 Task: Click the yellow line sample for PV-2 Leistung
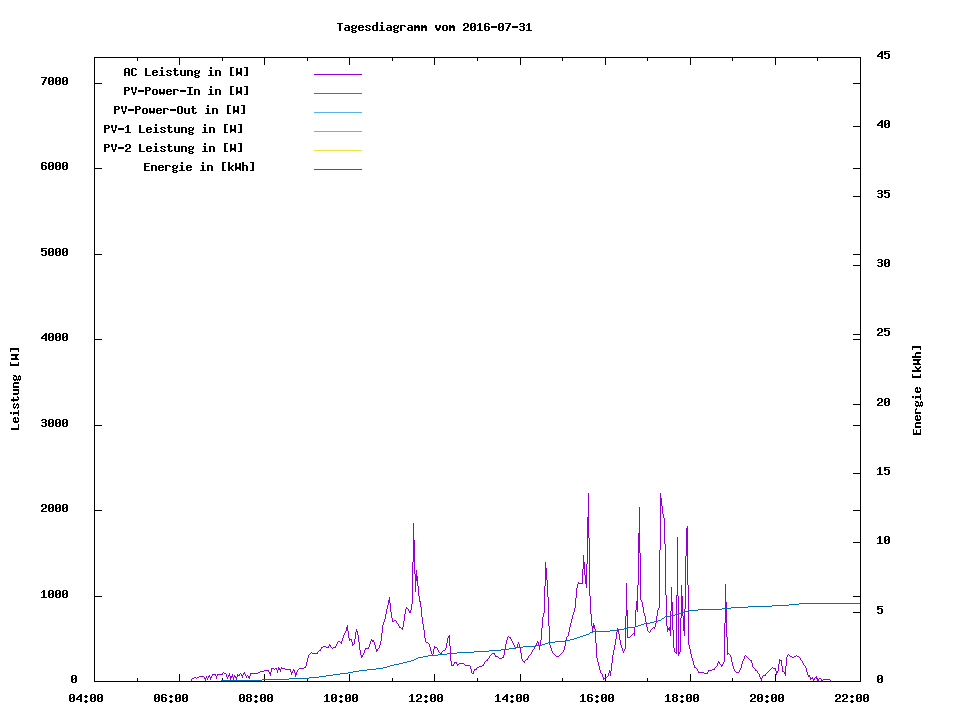click(337, 150)
